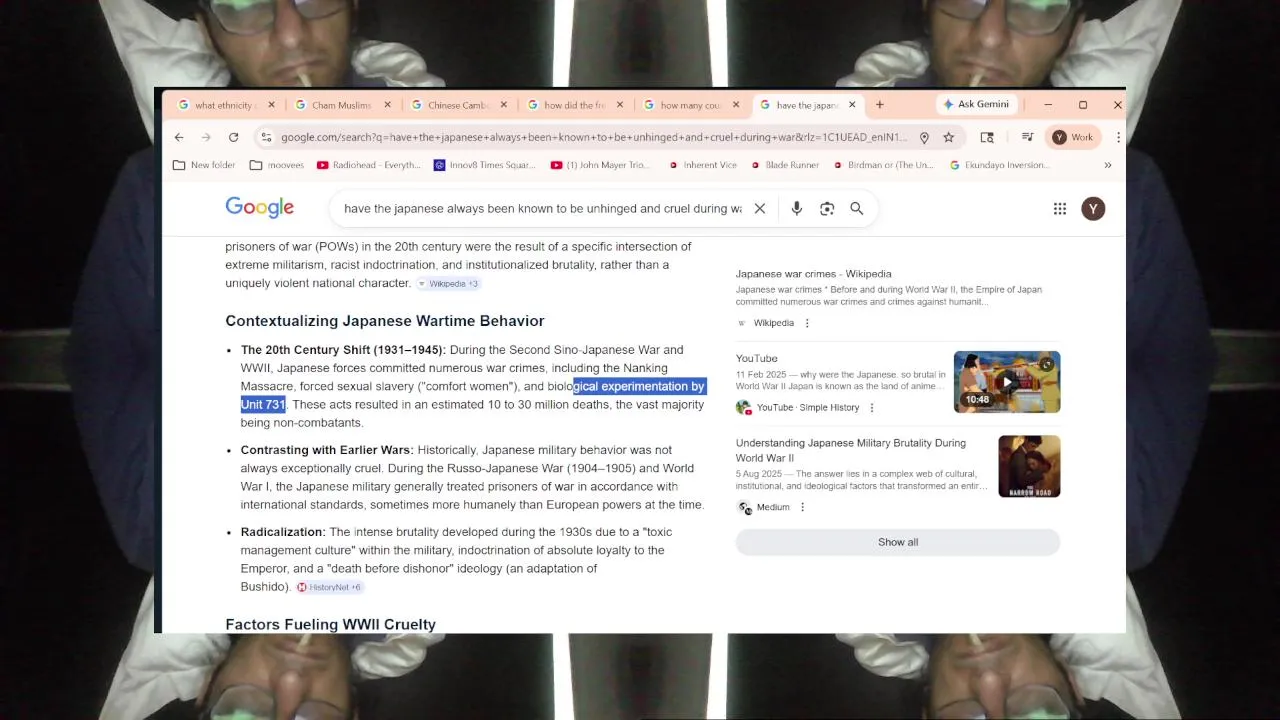Open more options for Medium source
1280x720 pixels.
pyautogui.click(x=802, y=507)
